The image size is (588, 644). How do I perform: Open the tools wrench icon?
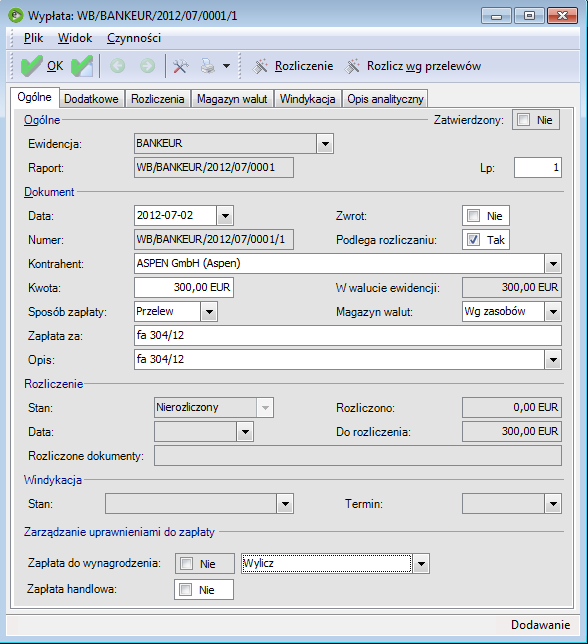tap(180, 66)
